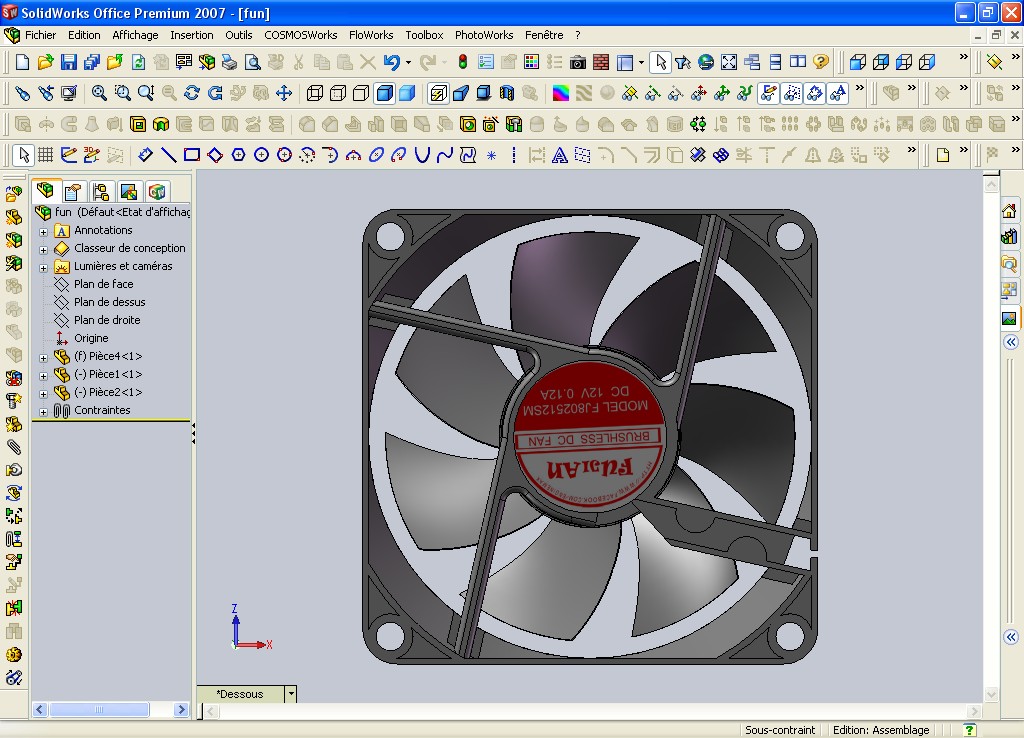Viewport: 1024px width, 738px height.
Task: Click the screen capture camera icon
Action: click(x=577, y=62)
